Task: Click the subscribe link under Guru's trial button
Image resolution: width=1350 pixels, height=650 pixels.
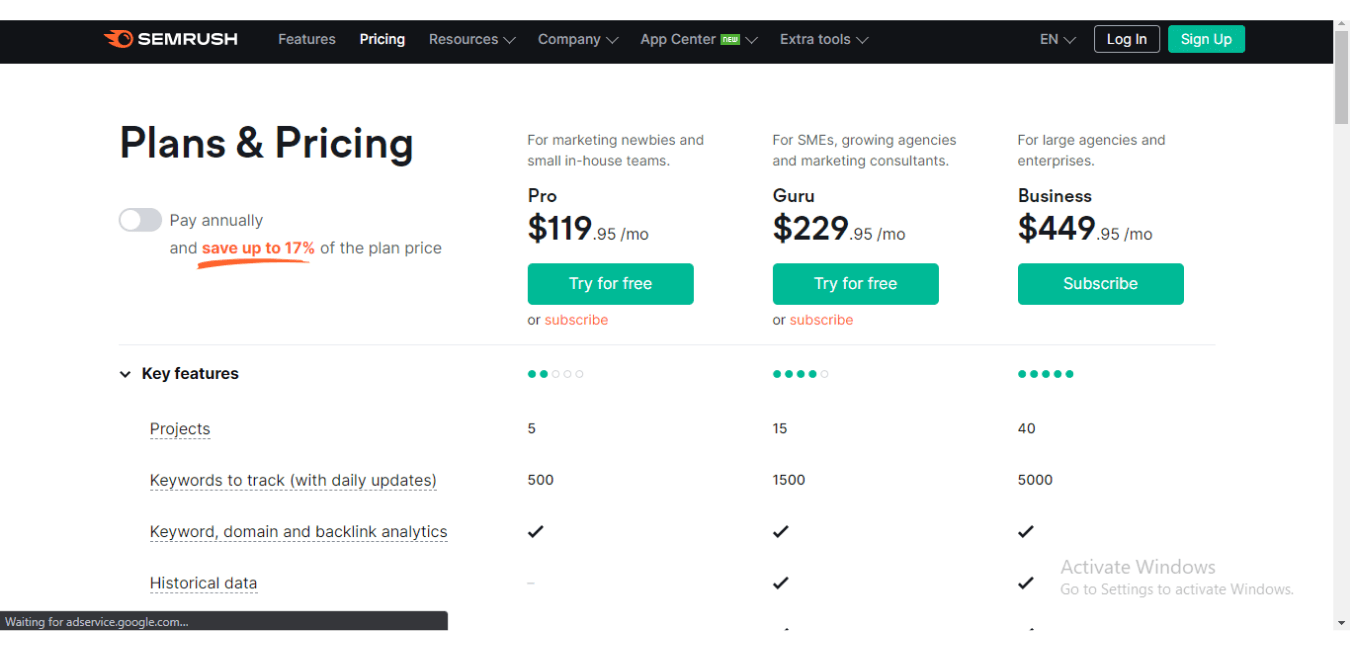Action: pyautogui.click(x=821, y=319)
